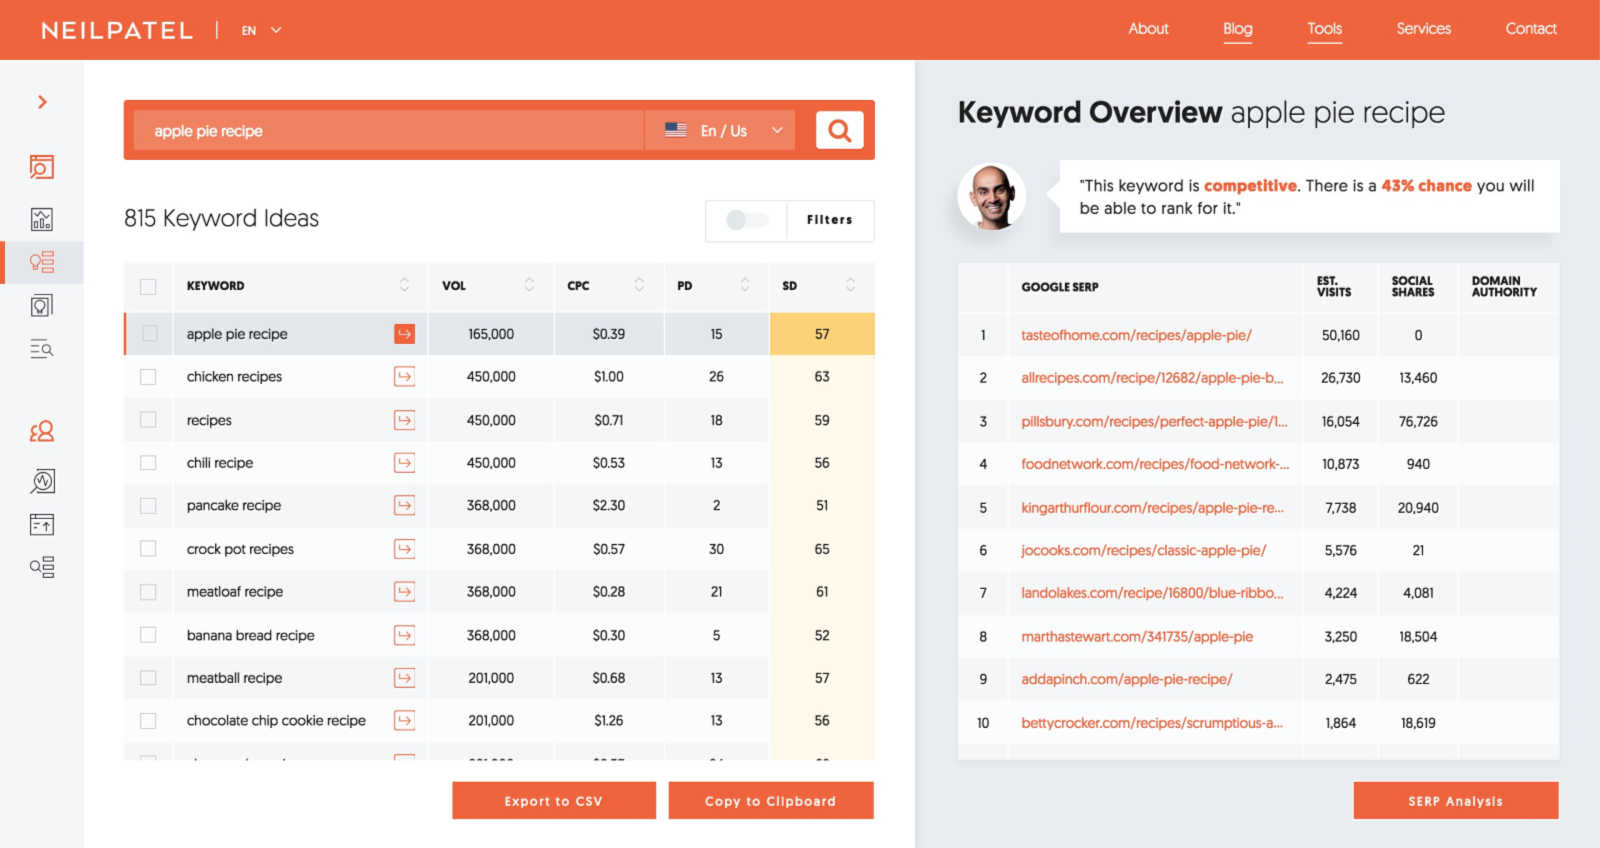Check the crock pot recipes checkbox
Viewport: 1600px width, 848px height.
(148, 549)
